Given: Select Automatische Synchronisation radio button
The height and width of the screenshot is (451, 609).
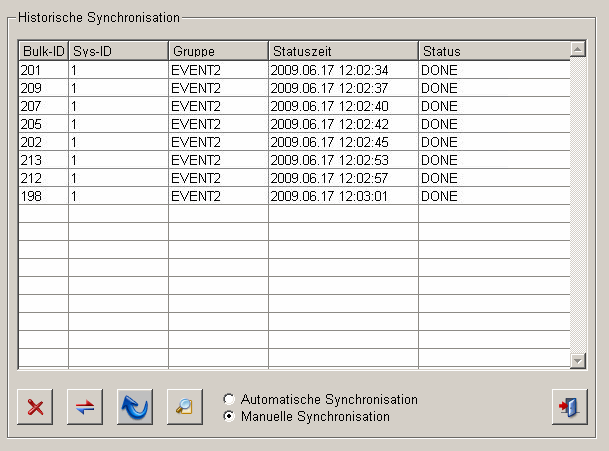Looking at the screenshot, I should [x=230, y=399].
